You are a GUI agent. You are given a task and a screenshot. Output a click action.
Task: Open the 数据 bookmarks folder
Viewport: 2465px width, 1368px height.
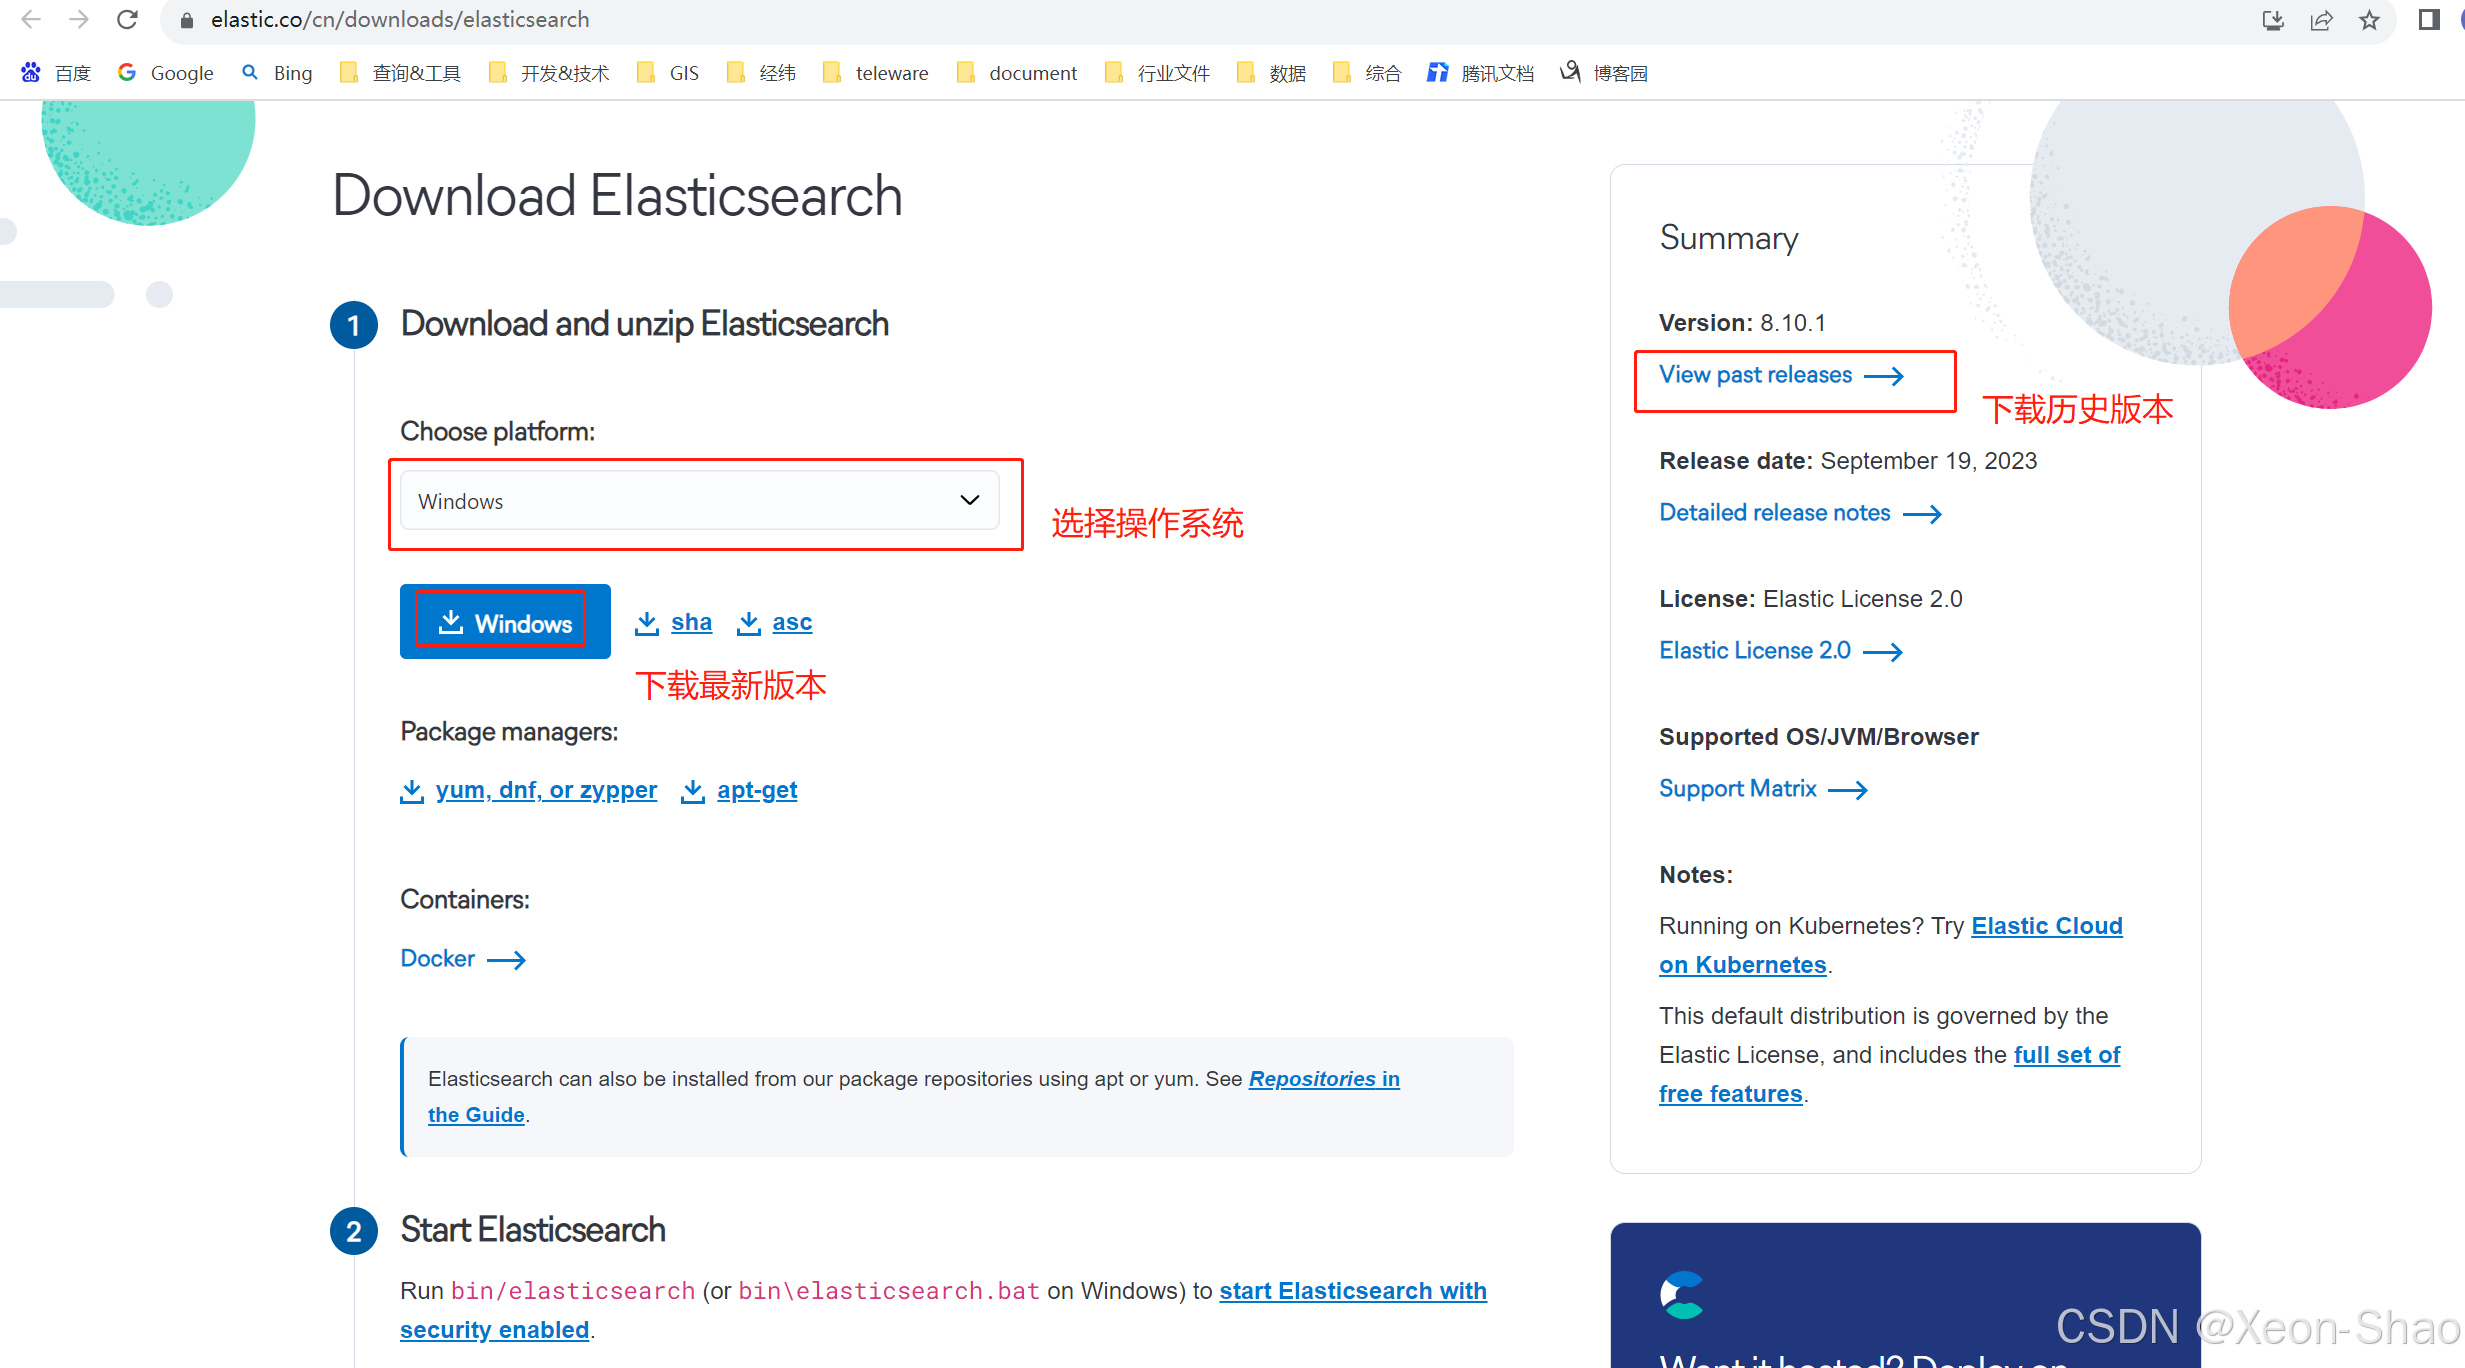[1271, 72]
